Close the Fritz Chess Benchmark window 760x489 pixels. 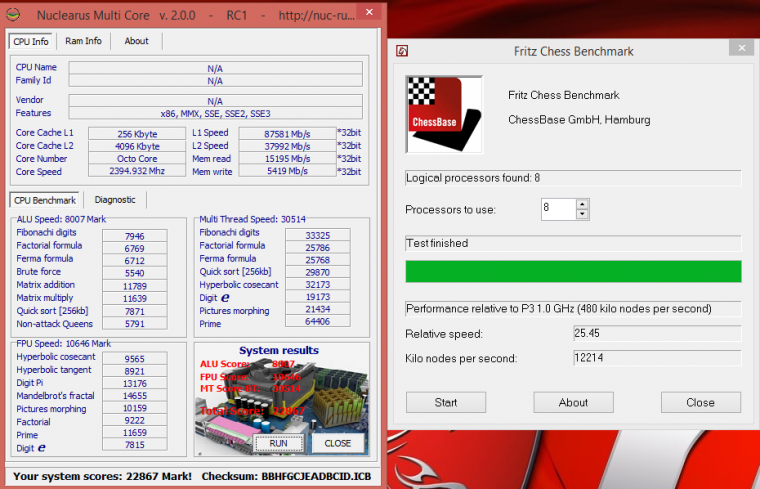741,47
